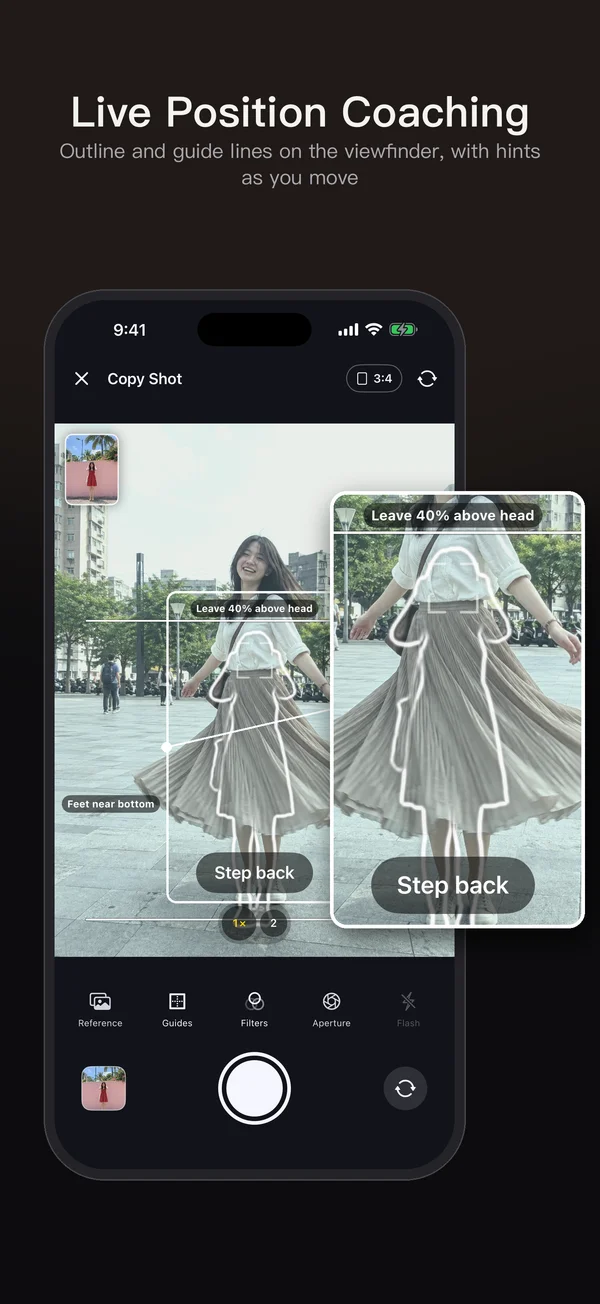Tap the battery charging icon in status bar

click(403, 330)
